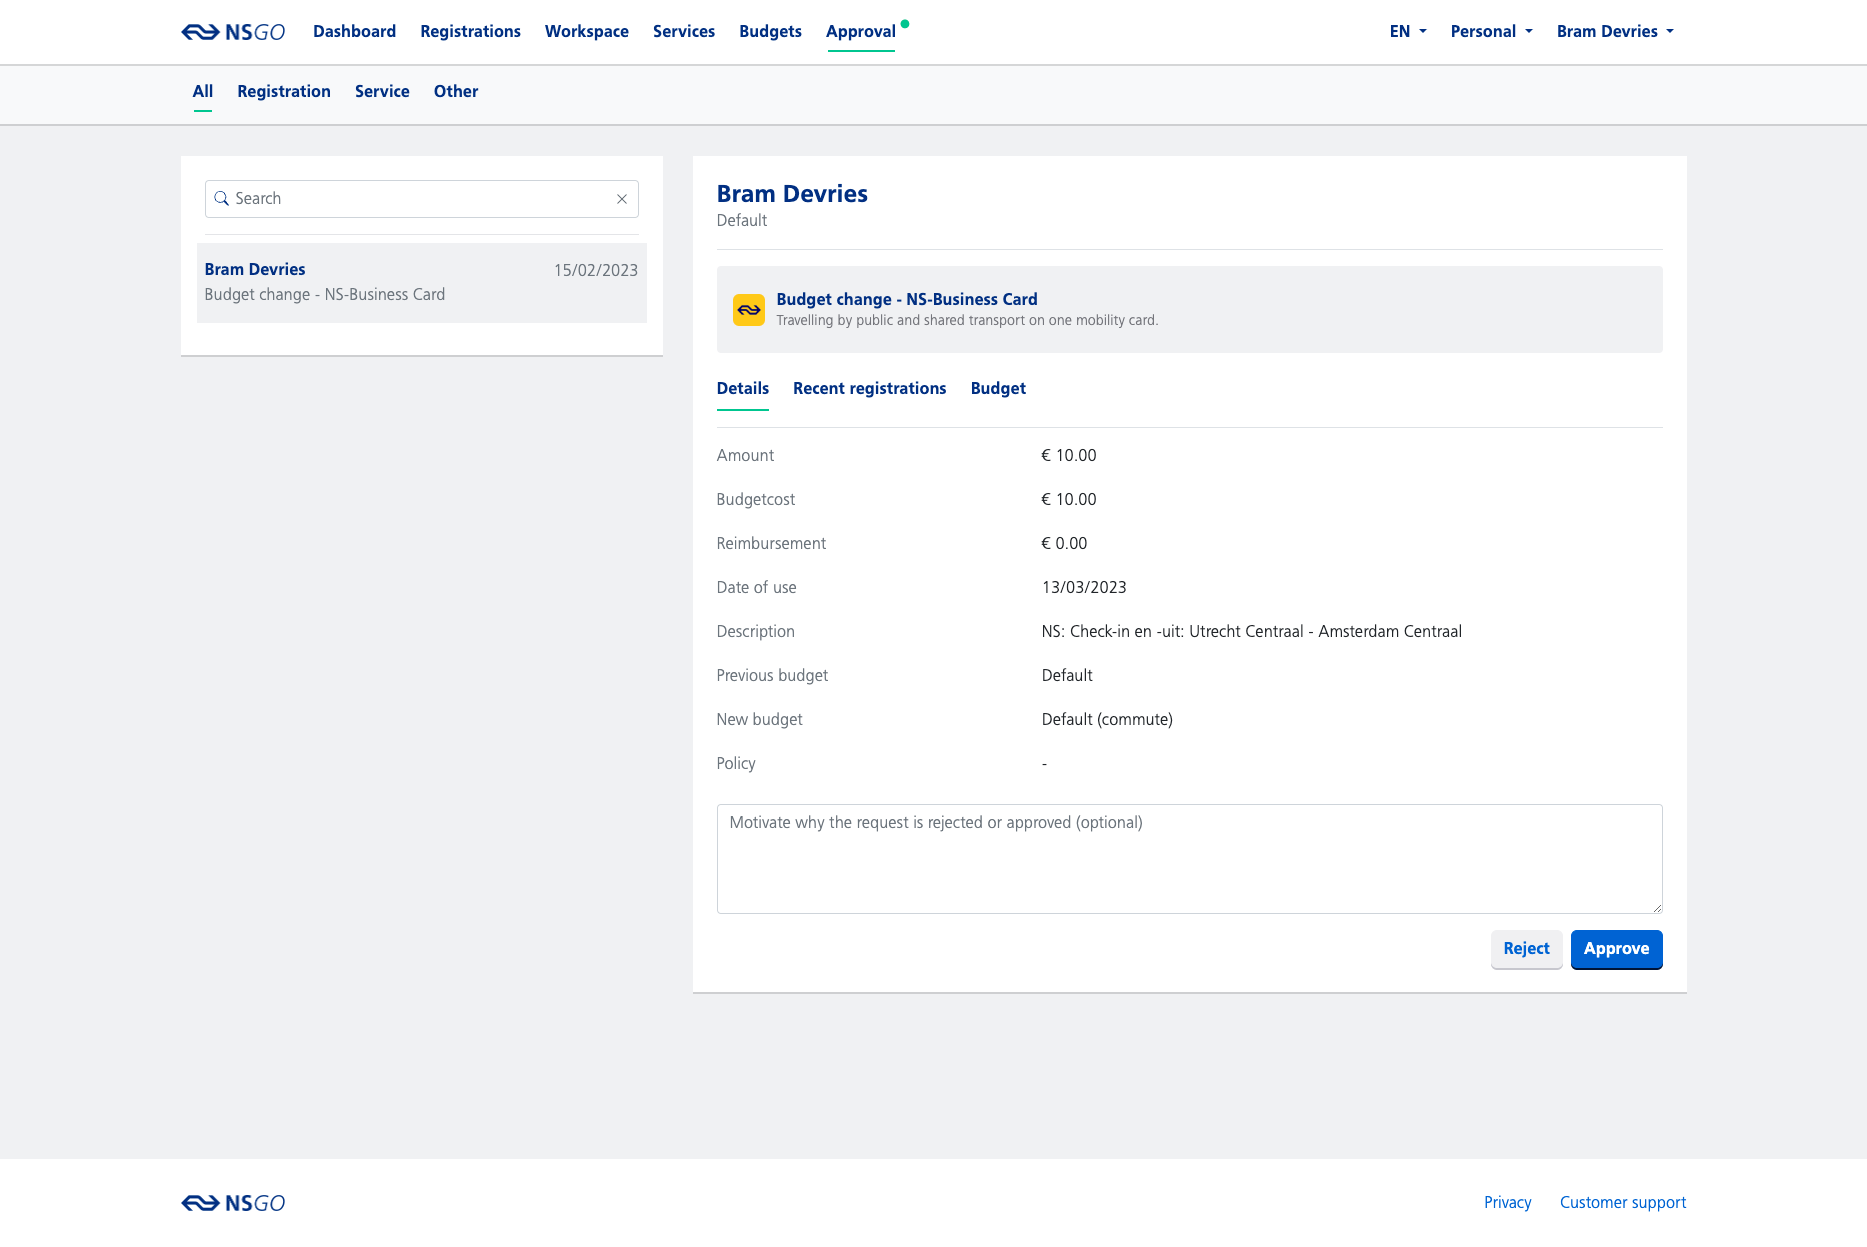
Task: Clear the search field using the X icon
Action: click(621, 199)
